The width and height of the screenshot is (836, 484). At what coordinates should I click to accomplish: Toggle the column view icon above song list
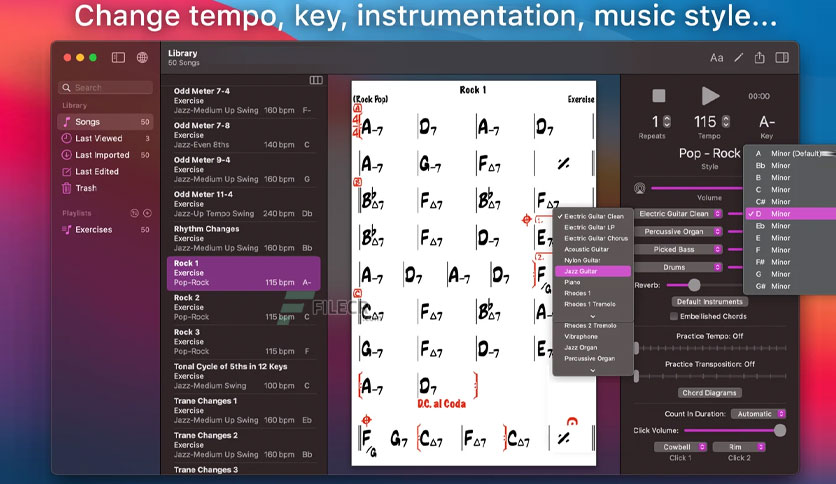(x=316, y=80)
